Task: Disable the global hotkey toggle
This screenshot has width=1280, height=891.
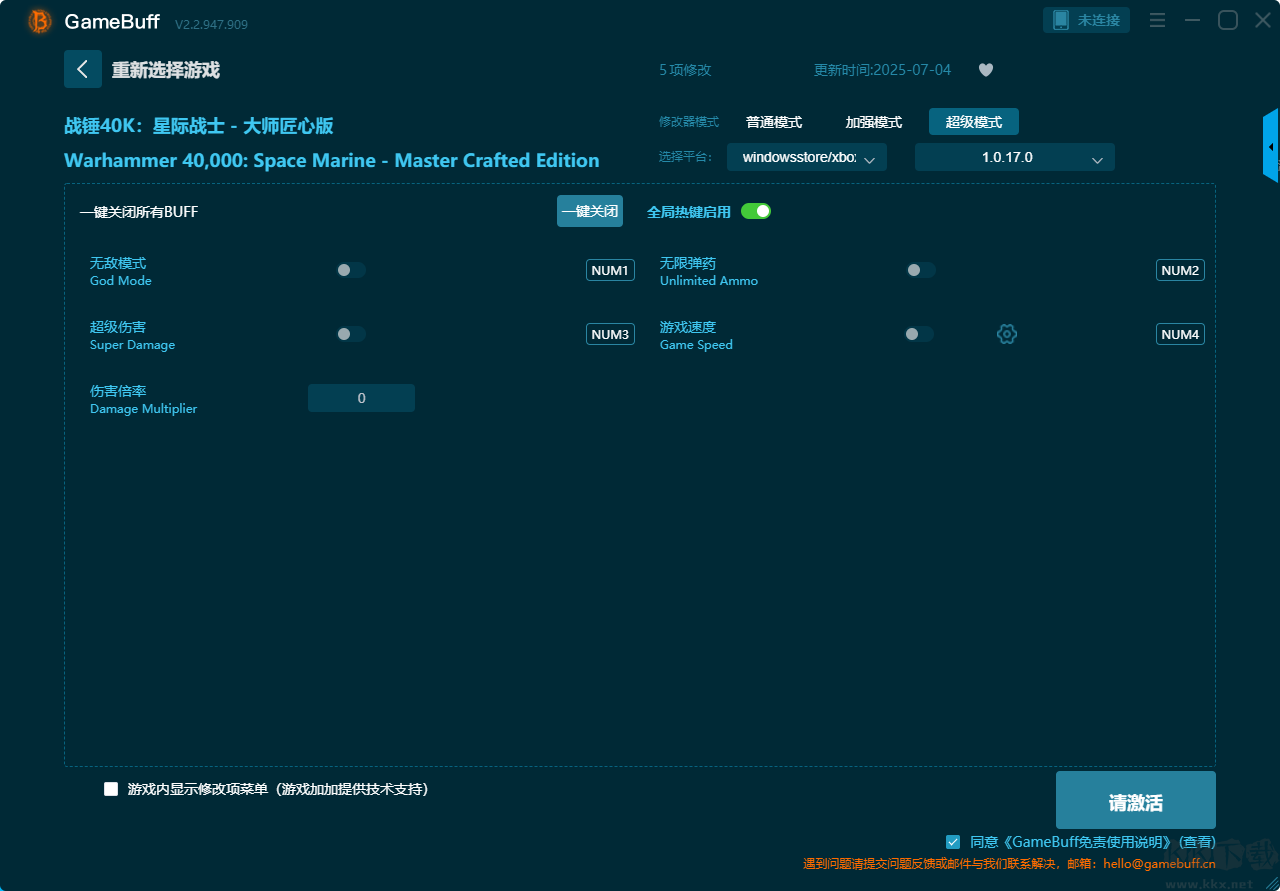Action: click(756, 211)
